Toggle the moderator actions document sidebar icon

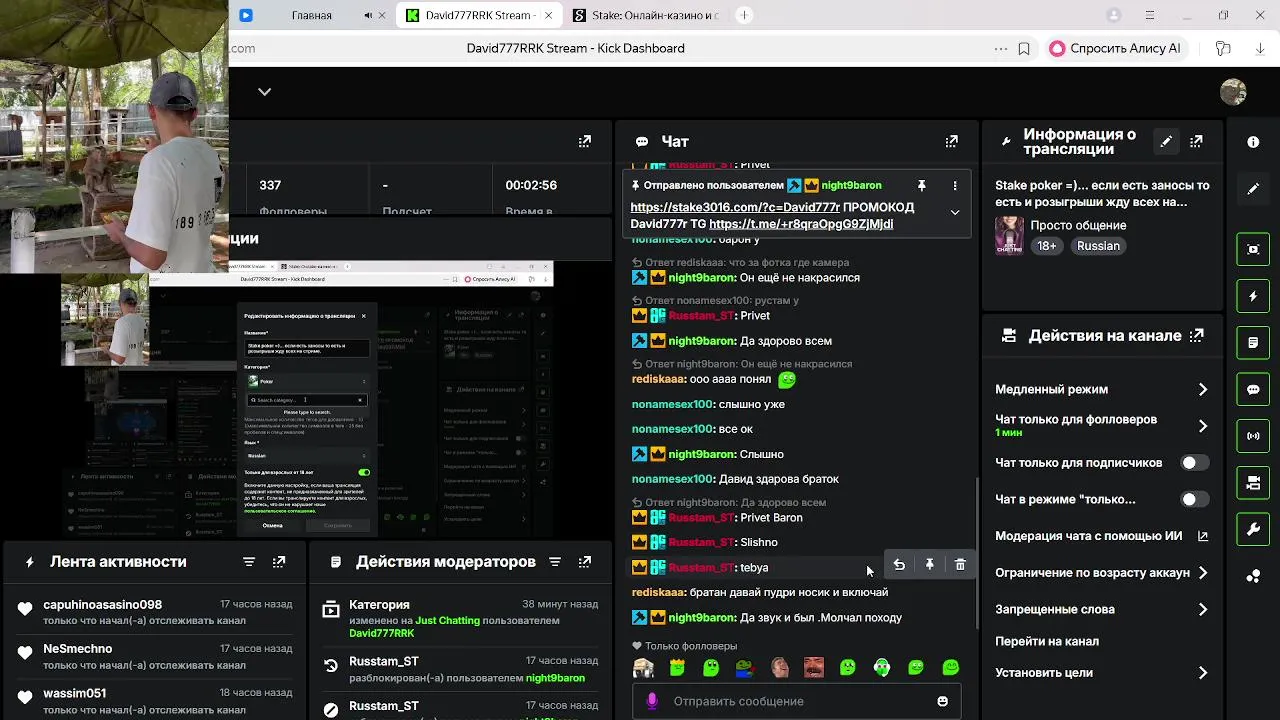1253,342
